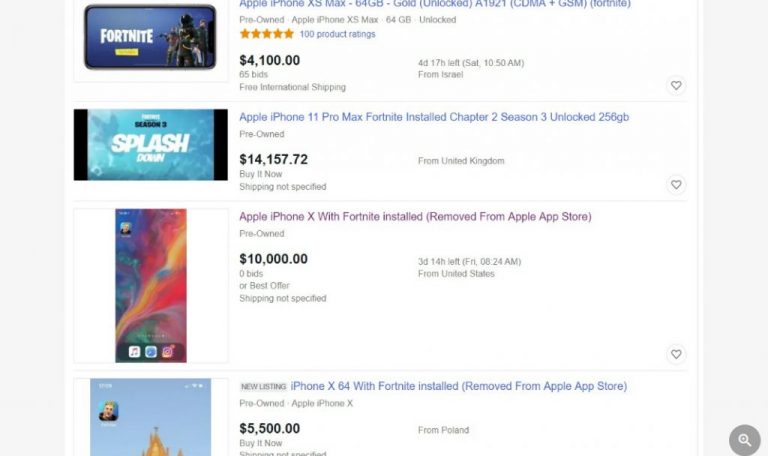The height and width of the screenshot is (456, 768).
Task: Click the $10,000.00 price
Action: [x=273, y=259]
